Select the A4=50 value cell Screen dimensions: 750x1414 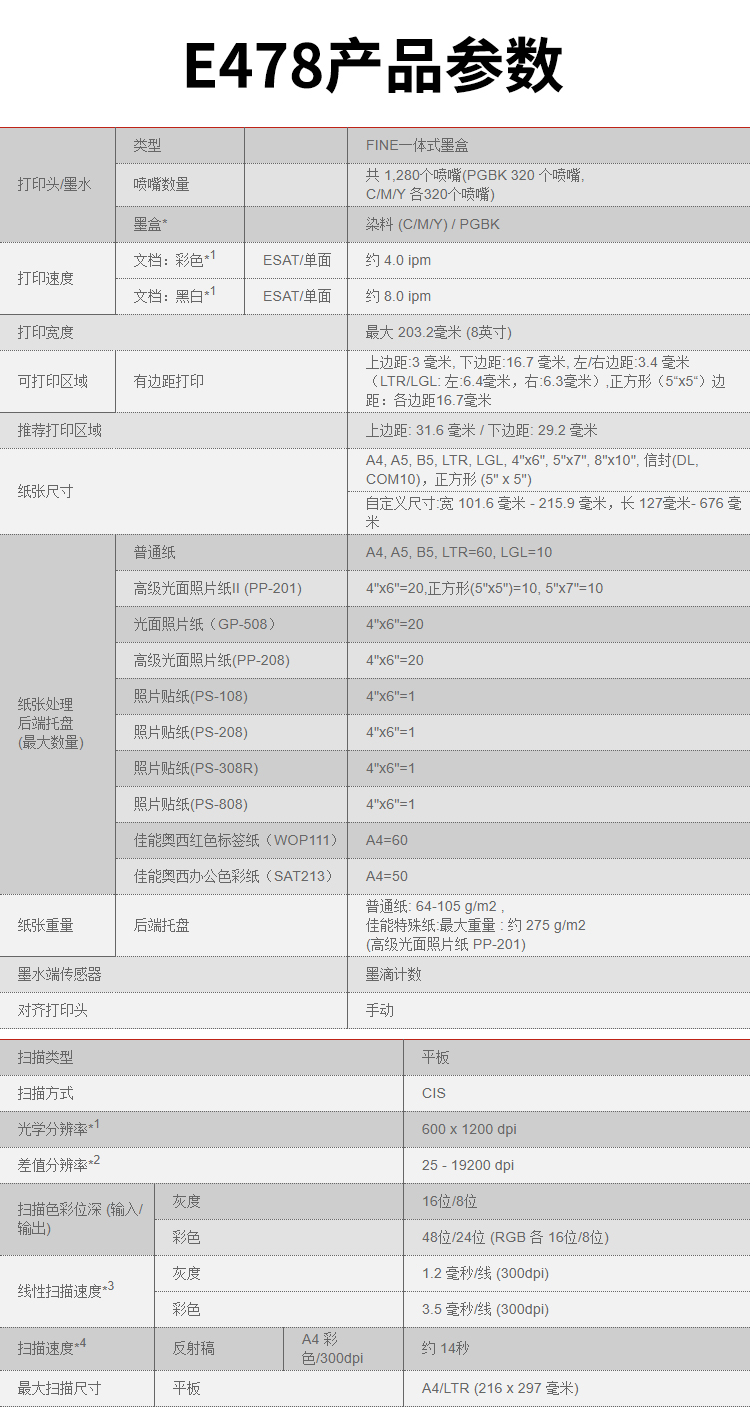point(549,876)
